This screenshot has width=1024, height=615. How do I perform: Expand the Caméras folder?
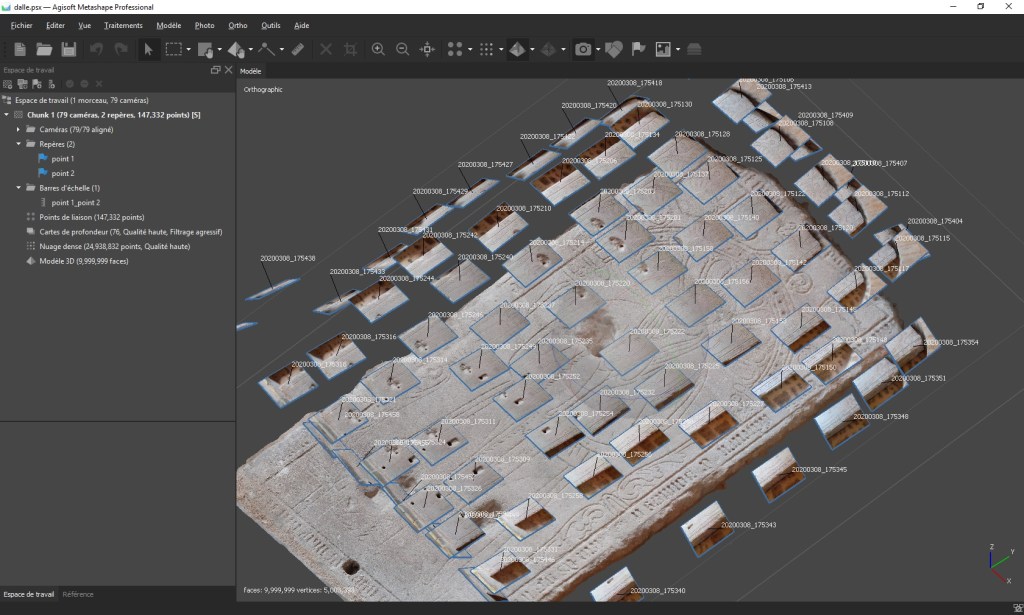point(18,130)
